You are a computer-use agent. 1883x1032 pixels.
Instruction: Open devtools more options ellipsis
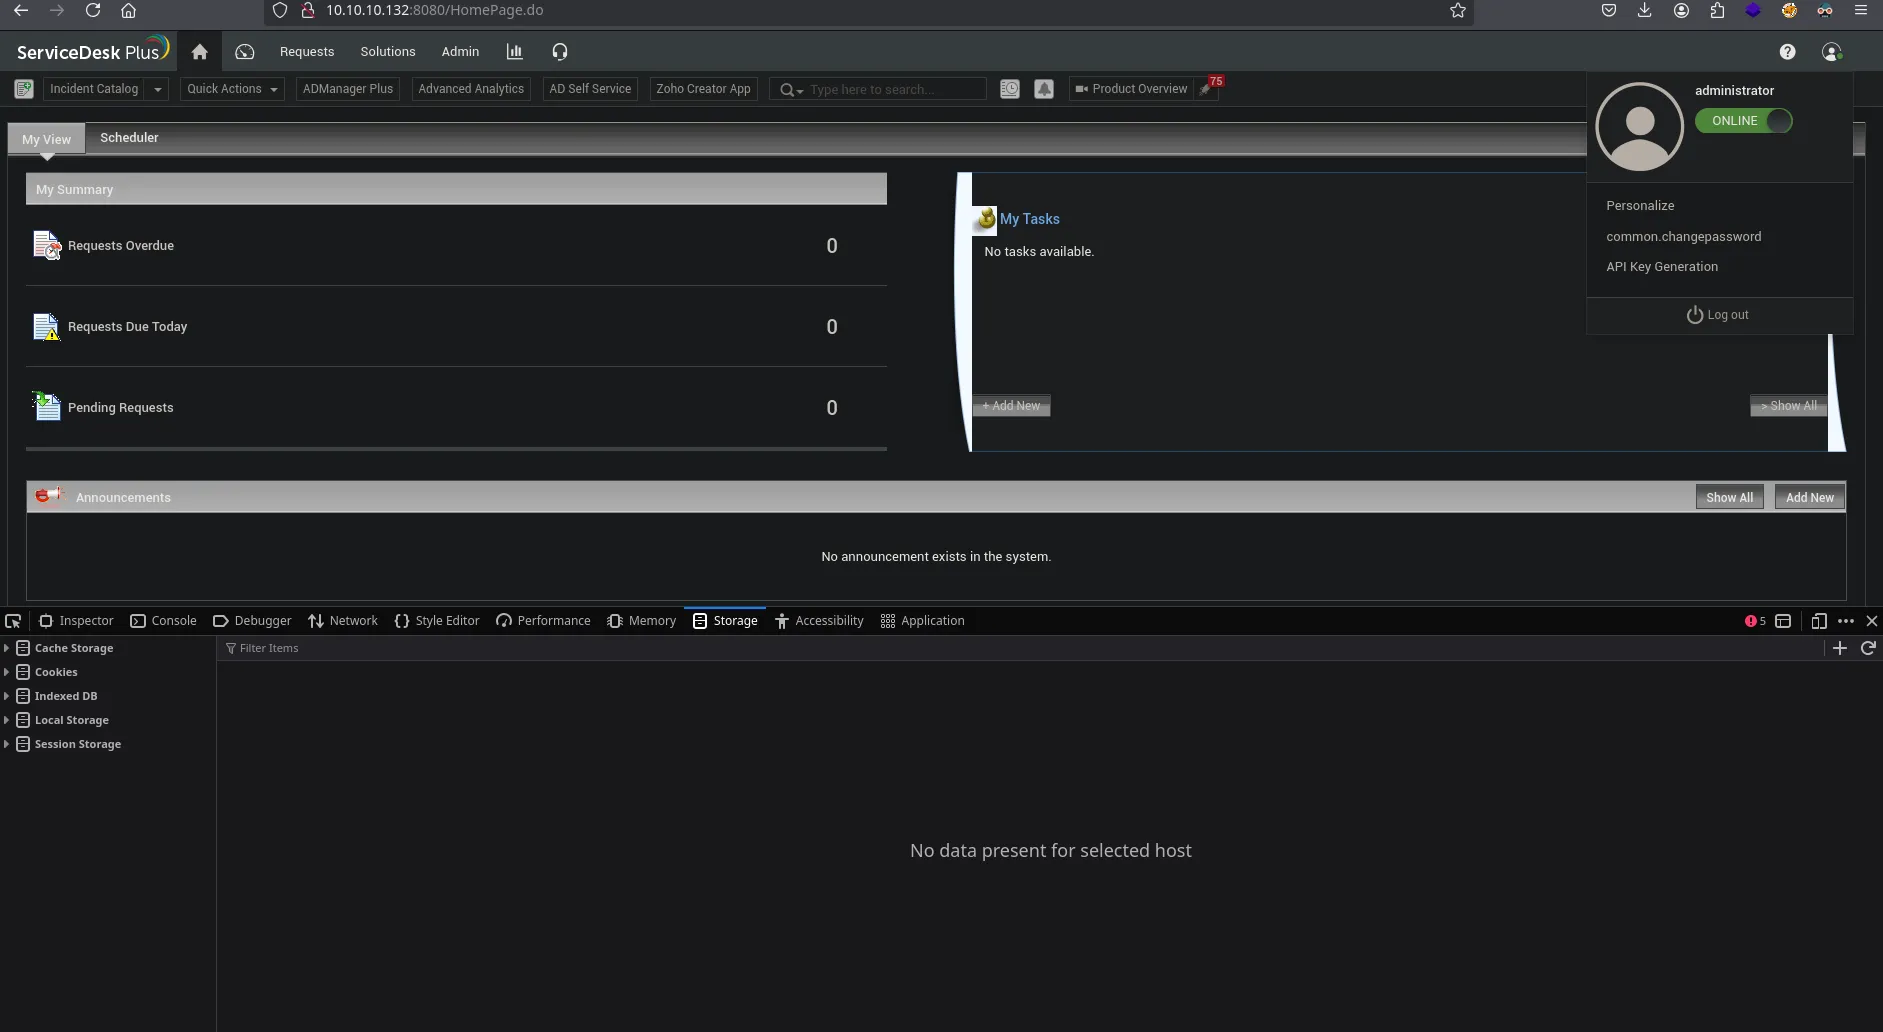pyautogui.click(x=1846, y=621)
